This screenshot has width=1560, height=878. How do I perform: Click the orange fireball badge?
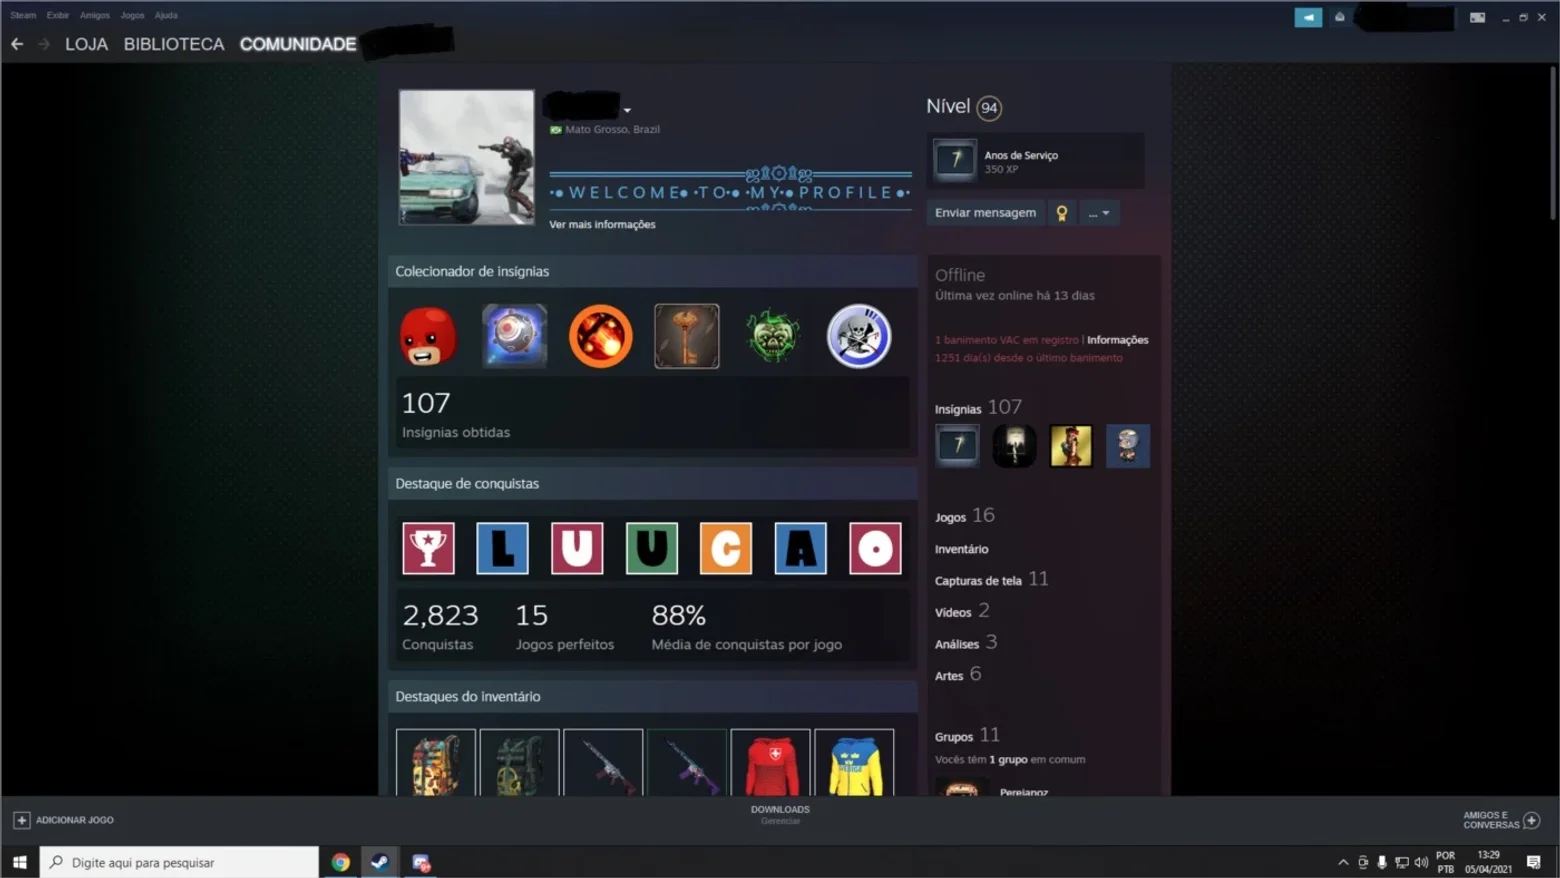click(601, 336)
